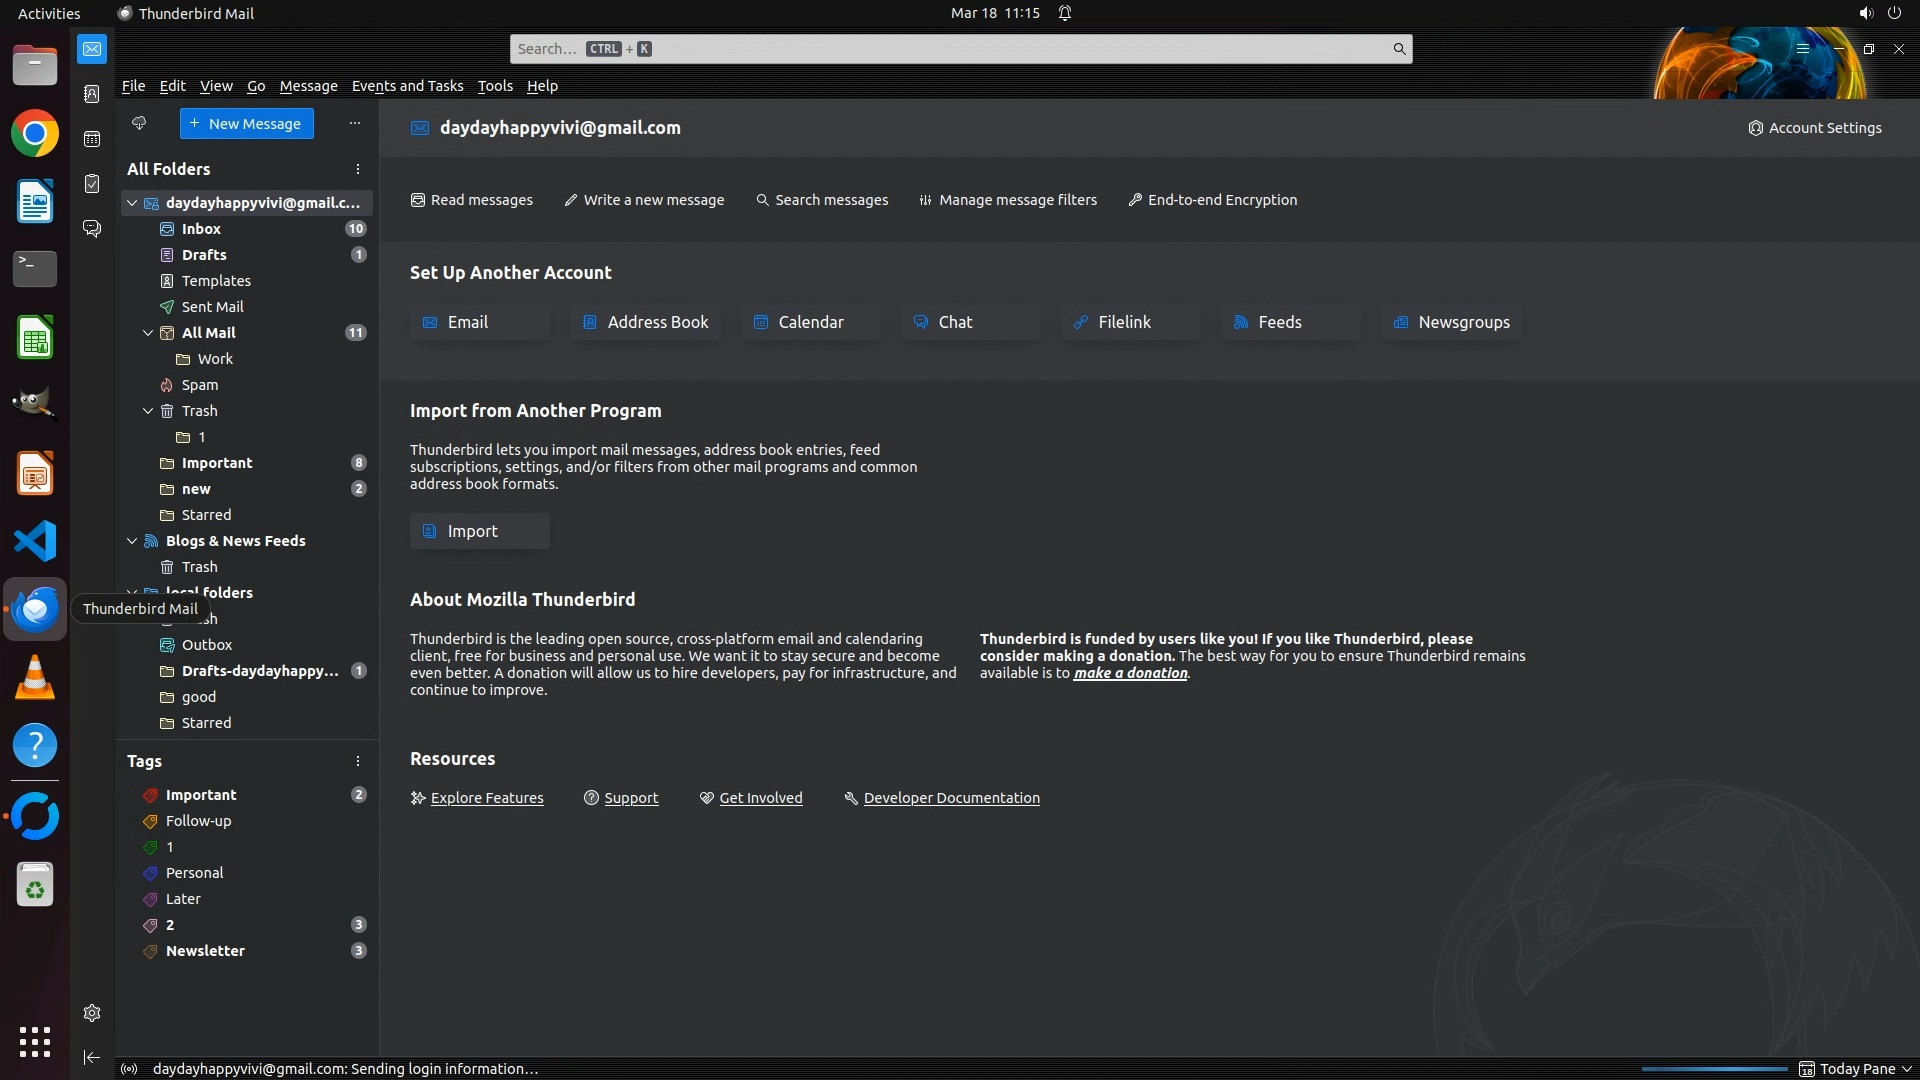Open Tasks space in sidebar

(x=92, y=184)
